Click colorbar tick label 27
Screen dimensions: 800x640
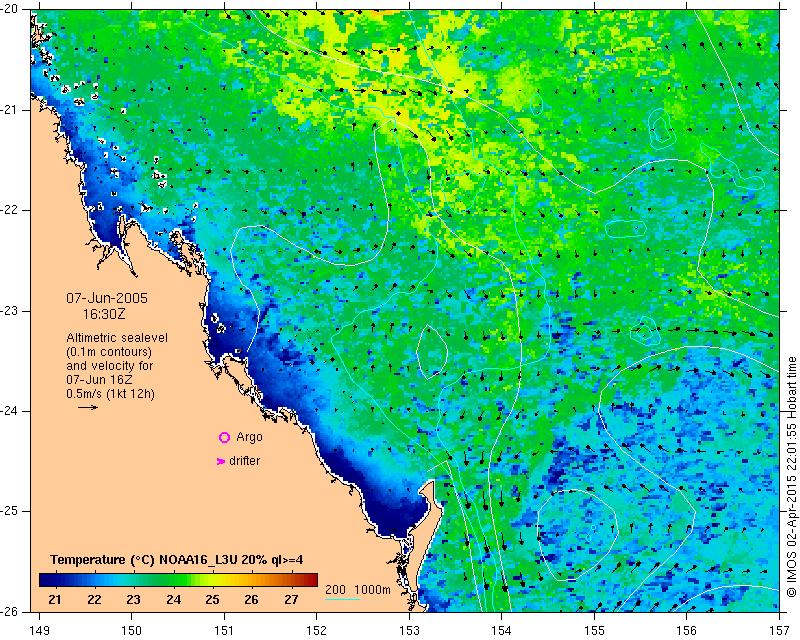(x=291, y=600)
